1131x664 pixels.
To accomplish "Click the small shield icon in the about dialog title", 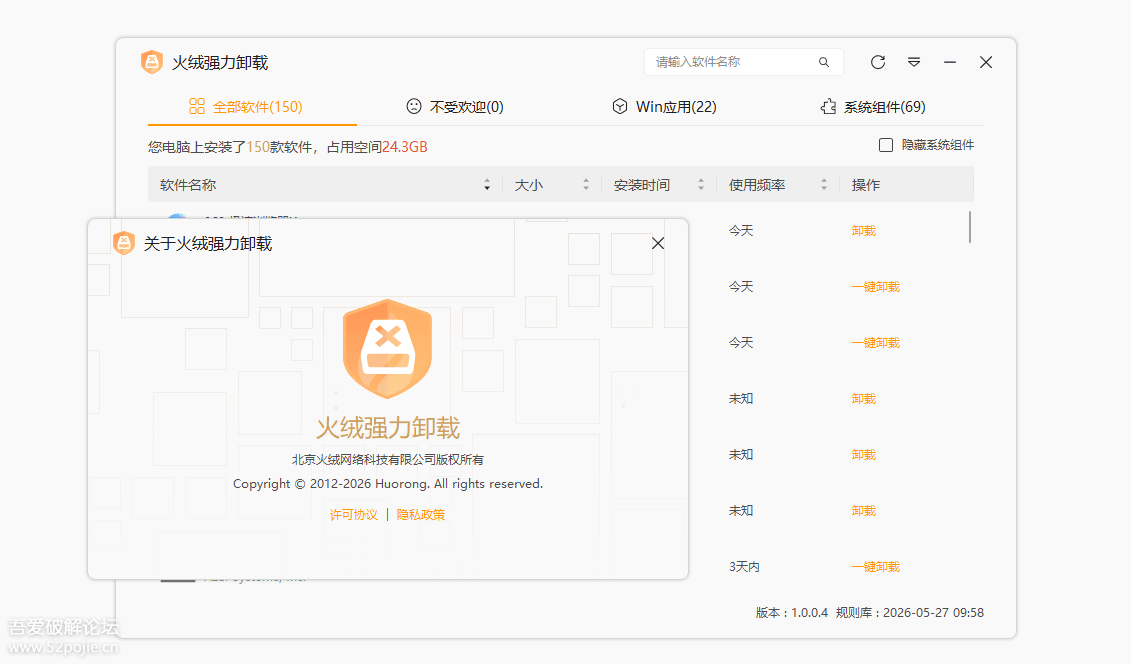I will pyautogui.click(x=124, y=243).
